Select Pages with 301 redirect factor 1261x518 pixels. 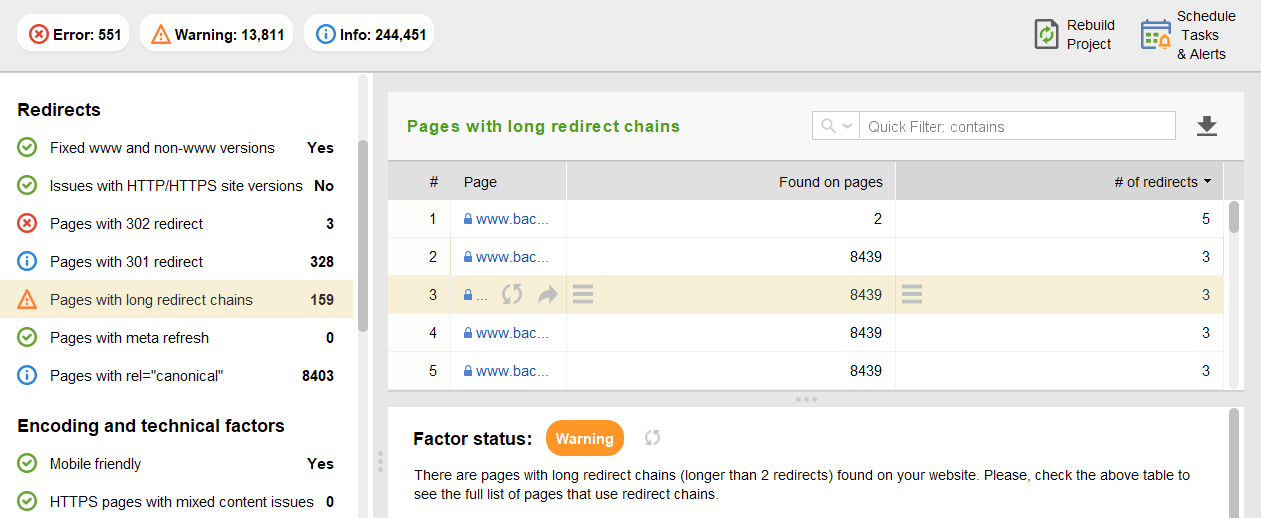pyautogui.click(x=176, y=262)
